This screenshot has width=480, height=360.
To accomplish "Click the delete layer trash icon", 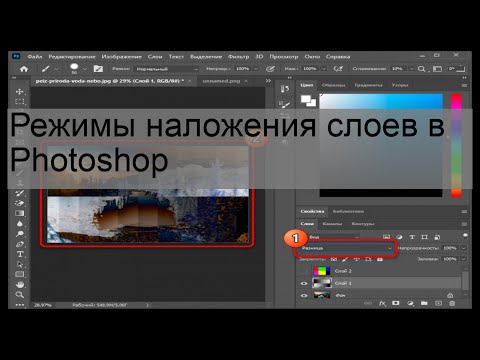I will (452, 303).
